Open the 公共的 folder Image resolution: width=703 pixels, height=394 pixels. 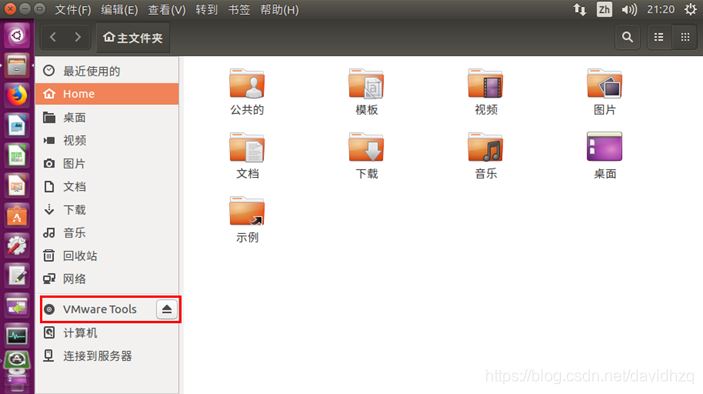[x=247, y=92]
